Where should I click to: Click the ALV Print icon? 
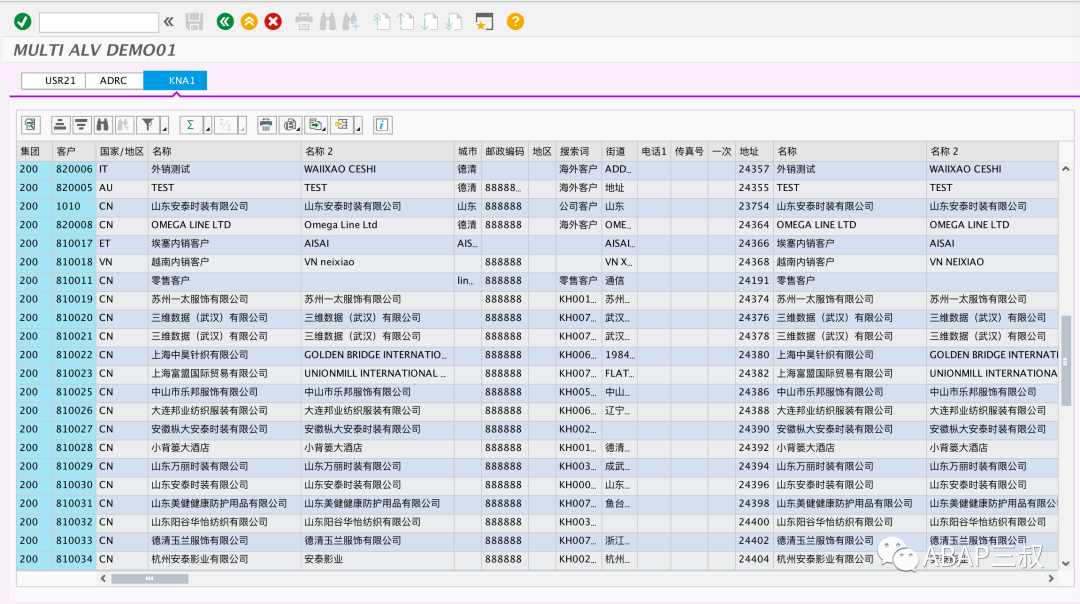pyautogui.click(x=266, y=125)
